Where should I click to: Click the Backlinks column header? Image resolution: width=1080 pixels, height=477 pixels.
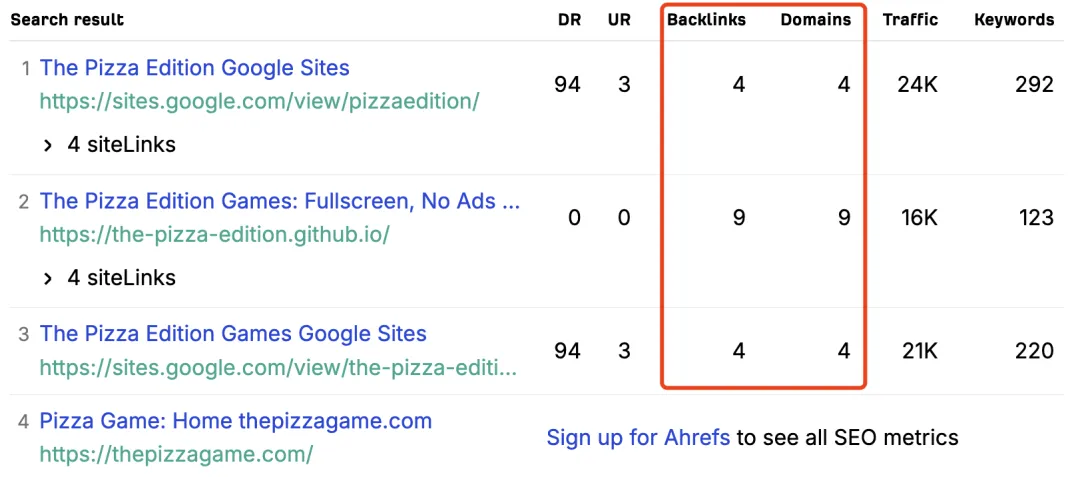pos(706,19)
